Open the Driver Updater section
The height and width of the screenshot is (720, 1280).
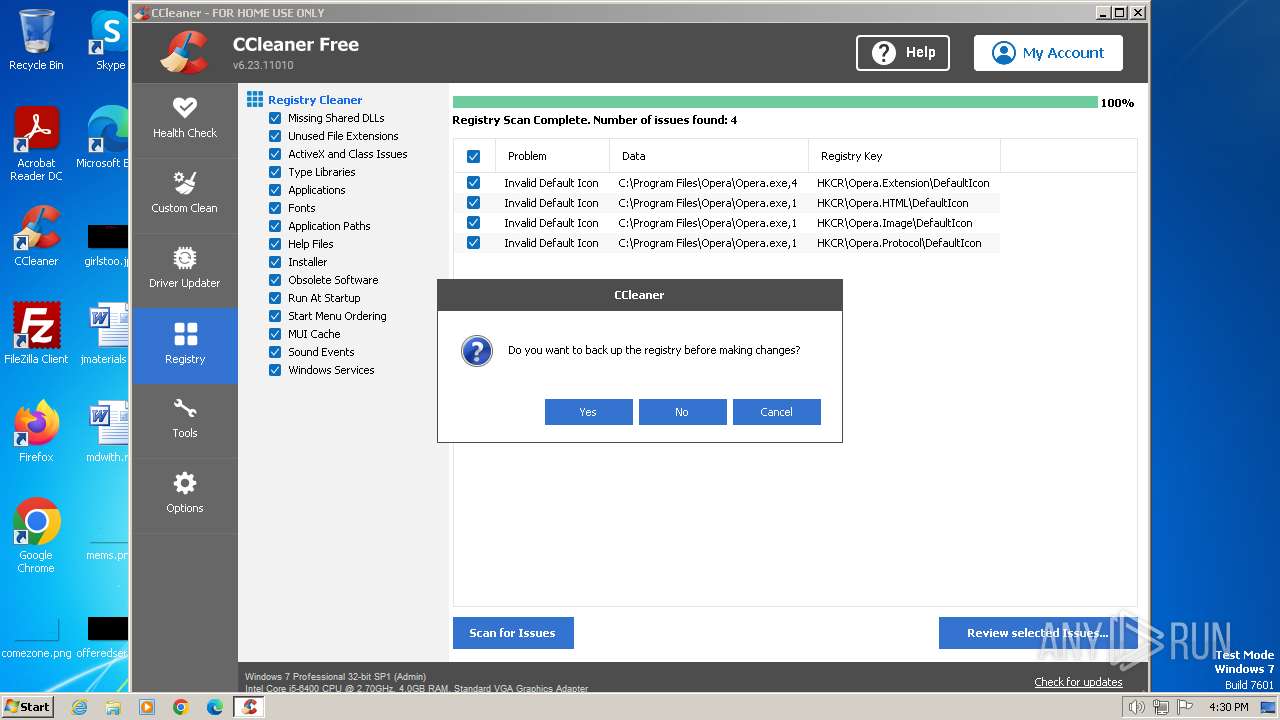(x=185, y=268)
